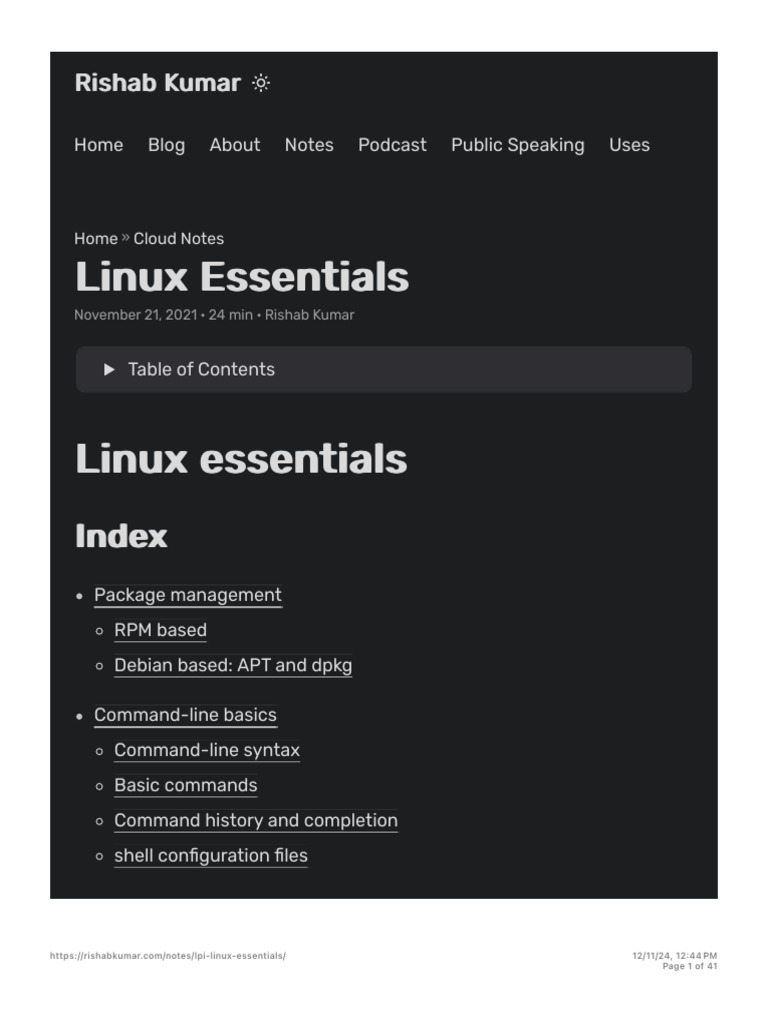Open the Home navigation item
The height and width of the screenshot is (1024, 768).
click(x=99, y=145)
